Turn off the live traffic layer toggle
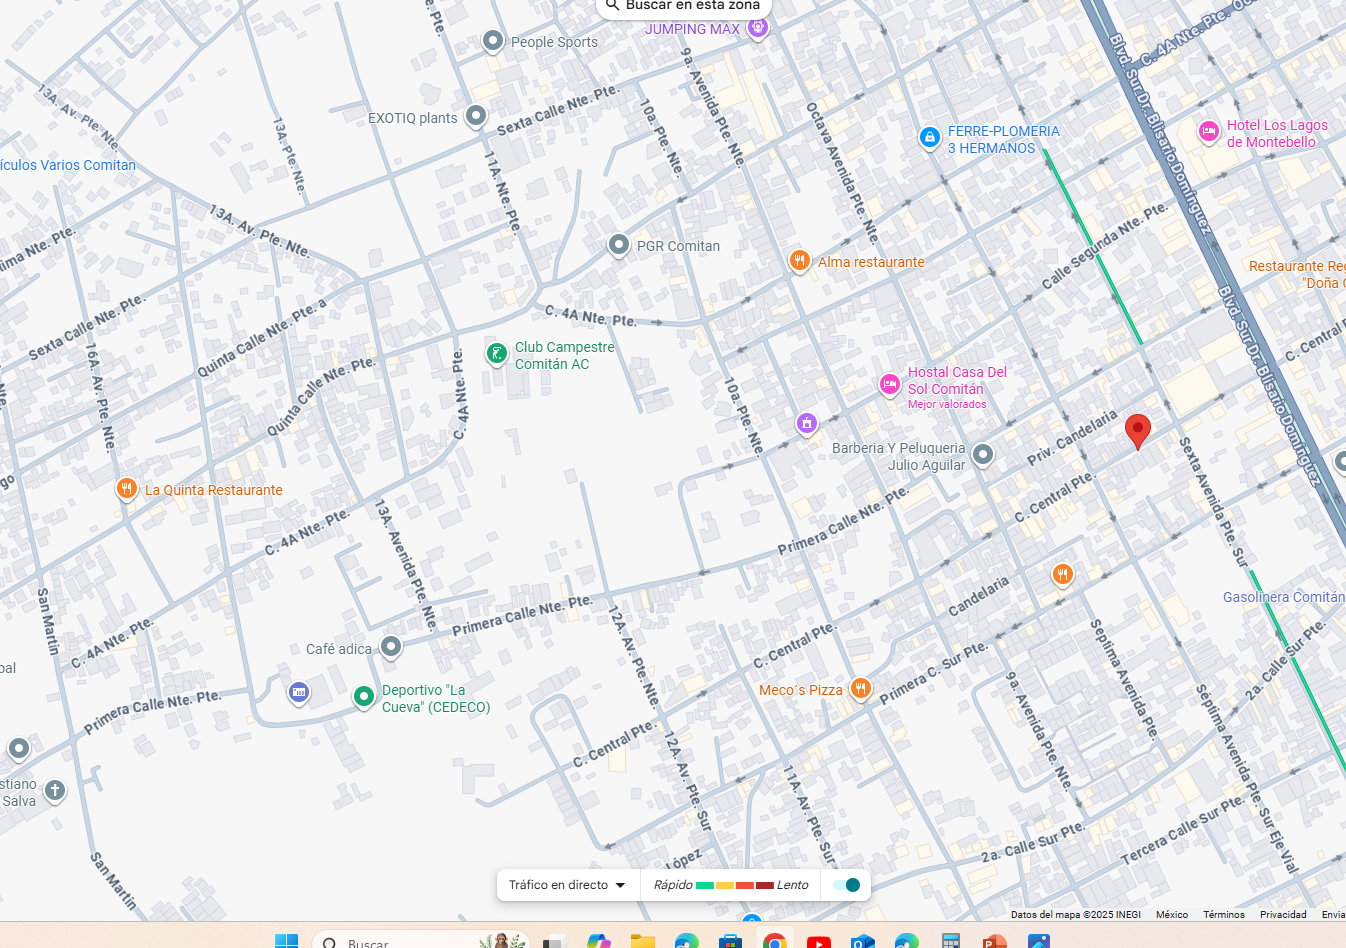1346x948 pixels. tap(846, 885)
